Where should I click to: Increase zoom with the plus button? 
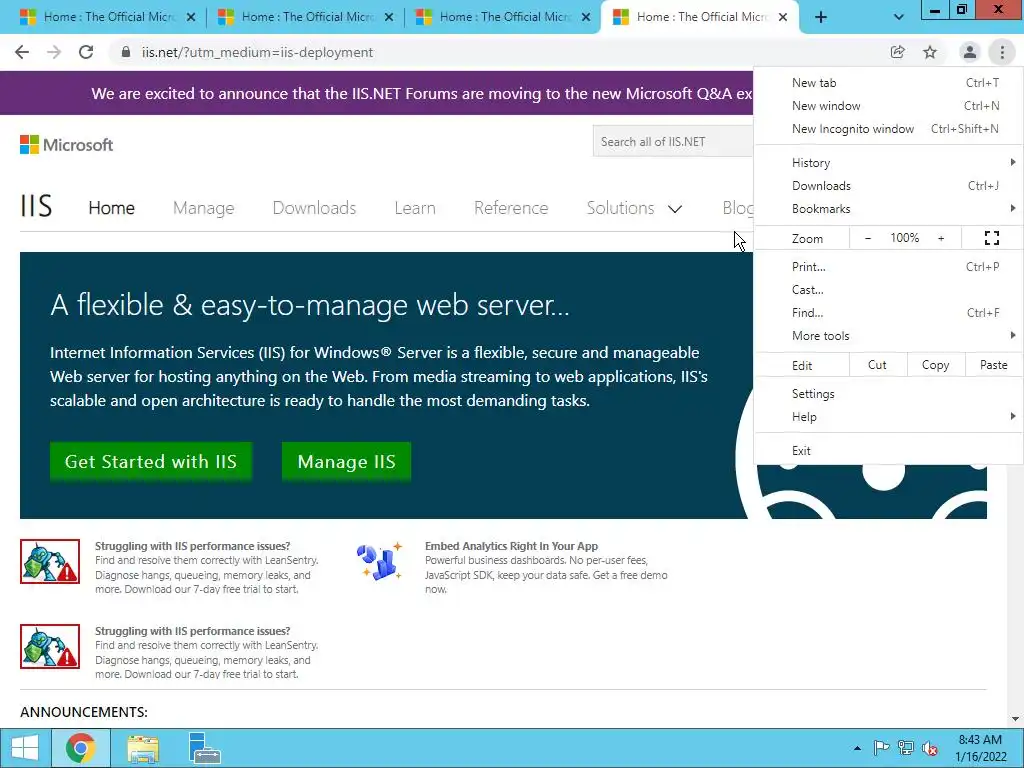coord(941,238)
